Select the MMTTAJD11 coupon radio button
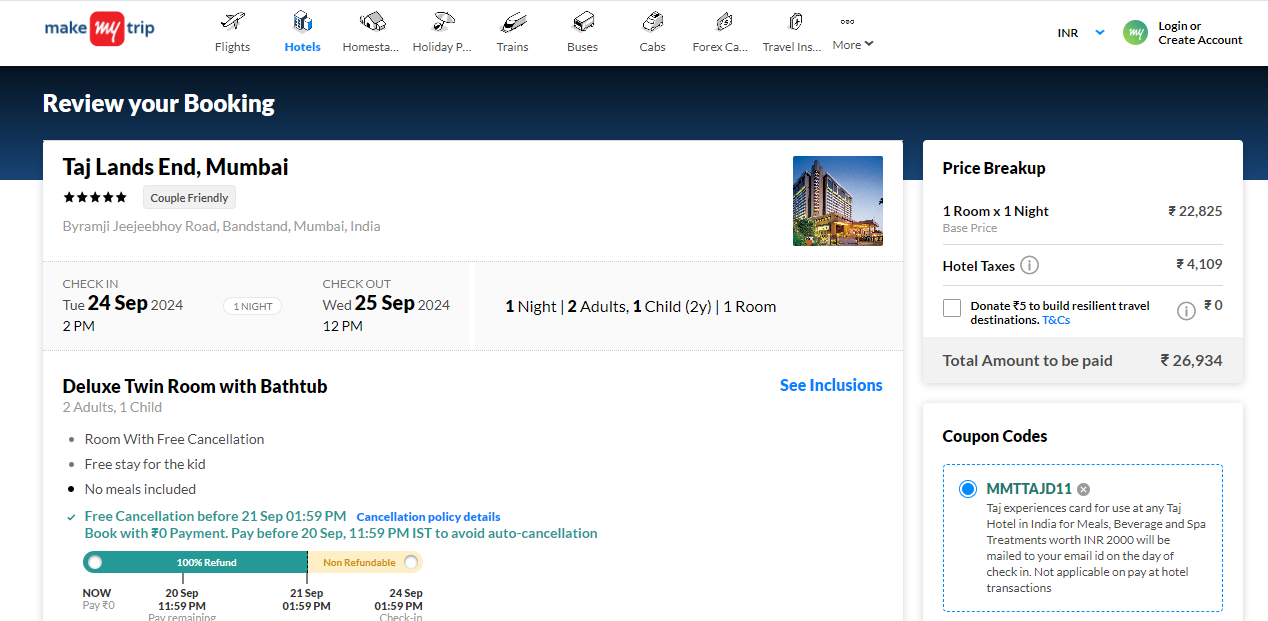1268x621 pixels. 968,489
